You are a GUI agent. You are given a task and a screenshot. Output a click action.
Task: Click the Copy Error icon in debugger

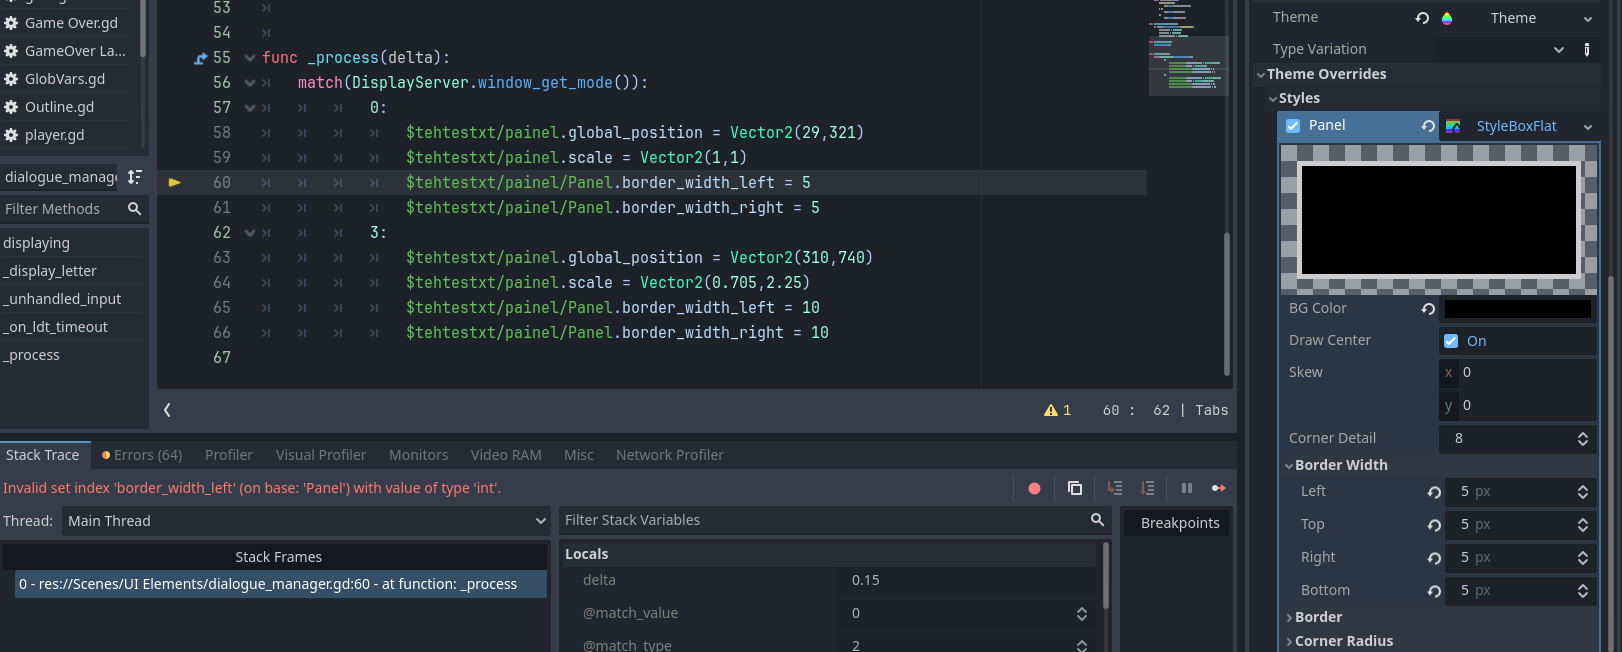(x=1075, y=488)
